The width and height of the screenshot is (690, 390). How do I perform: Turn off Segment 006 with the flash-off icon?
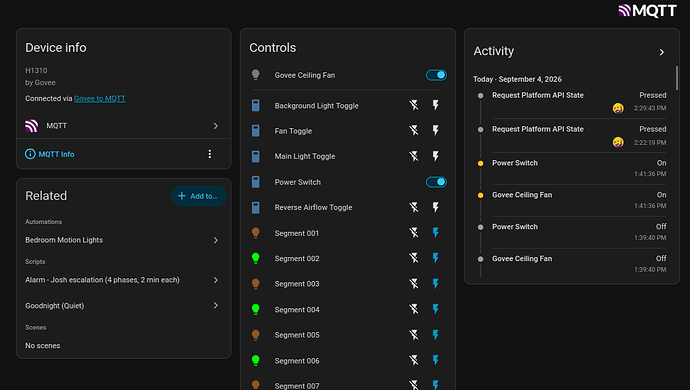(414, 360)
